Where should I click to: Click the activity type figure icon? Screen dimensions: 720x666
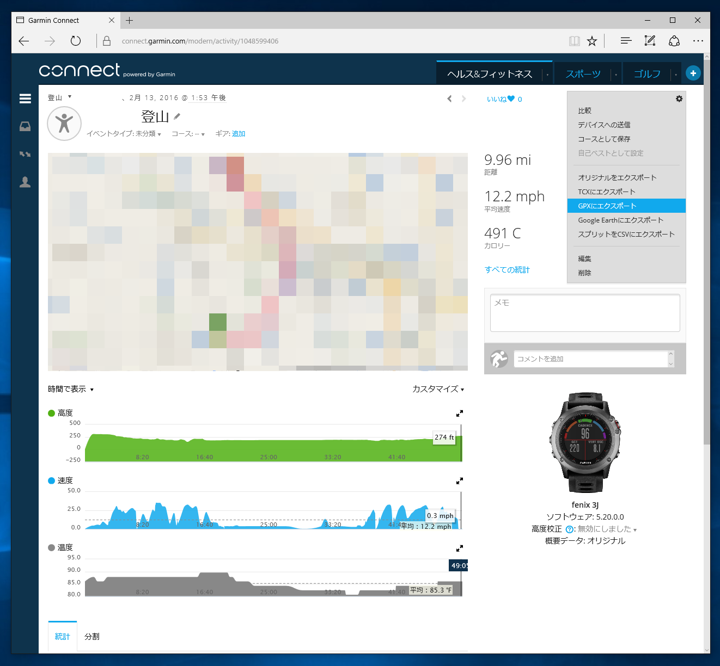[64, 124]
